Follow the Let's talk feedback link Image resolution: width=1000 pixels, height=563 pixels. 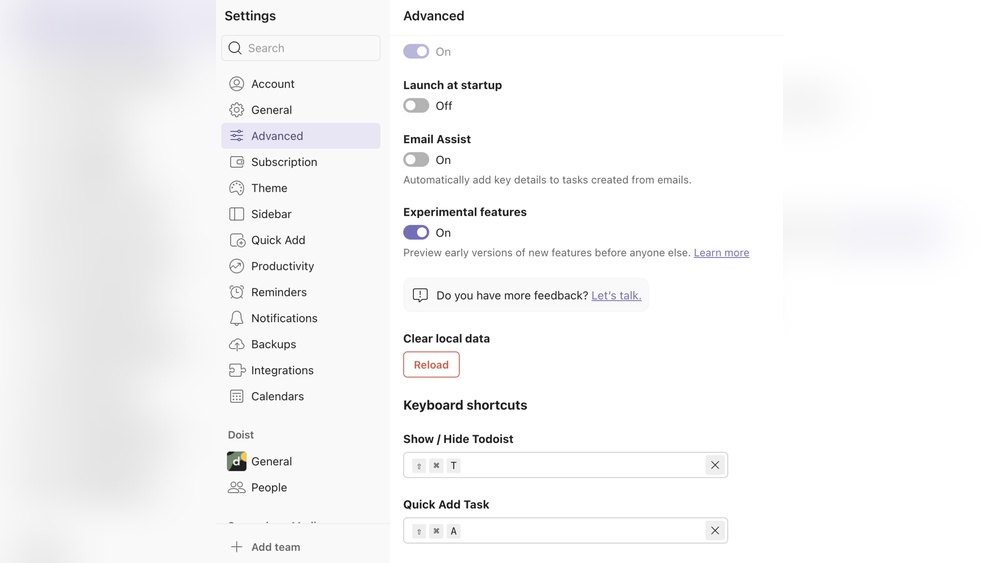pyautogui.click(x=616, y=295)
